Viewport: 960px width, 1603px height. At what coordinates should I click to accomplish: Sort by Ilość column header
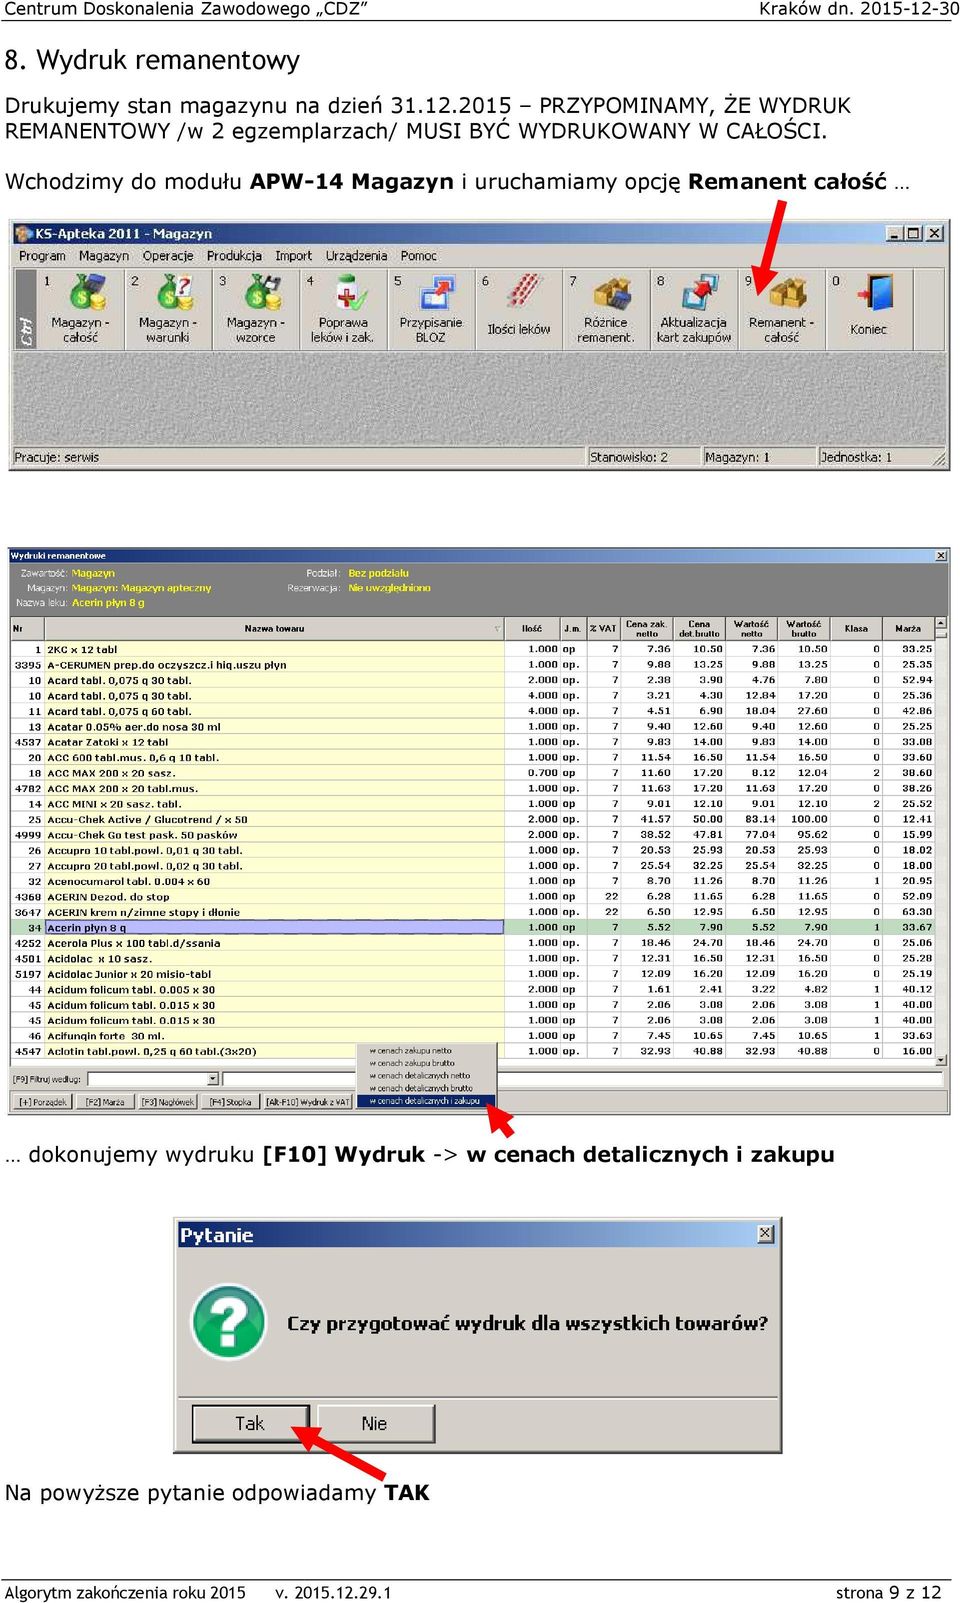click(532, 629)
